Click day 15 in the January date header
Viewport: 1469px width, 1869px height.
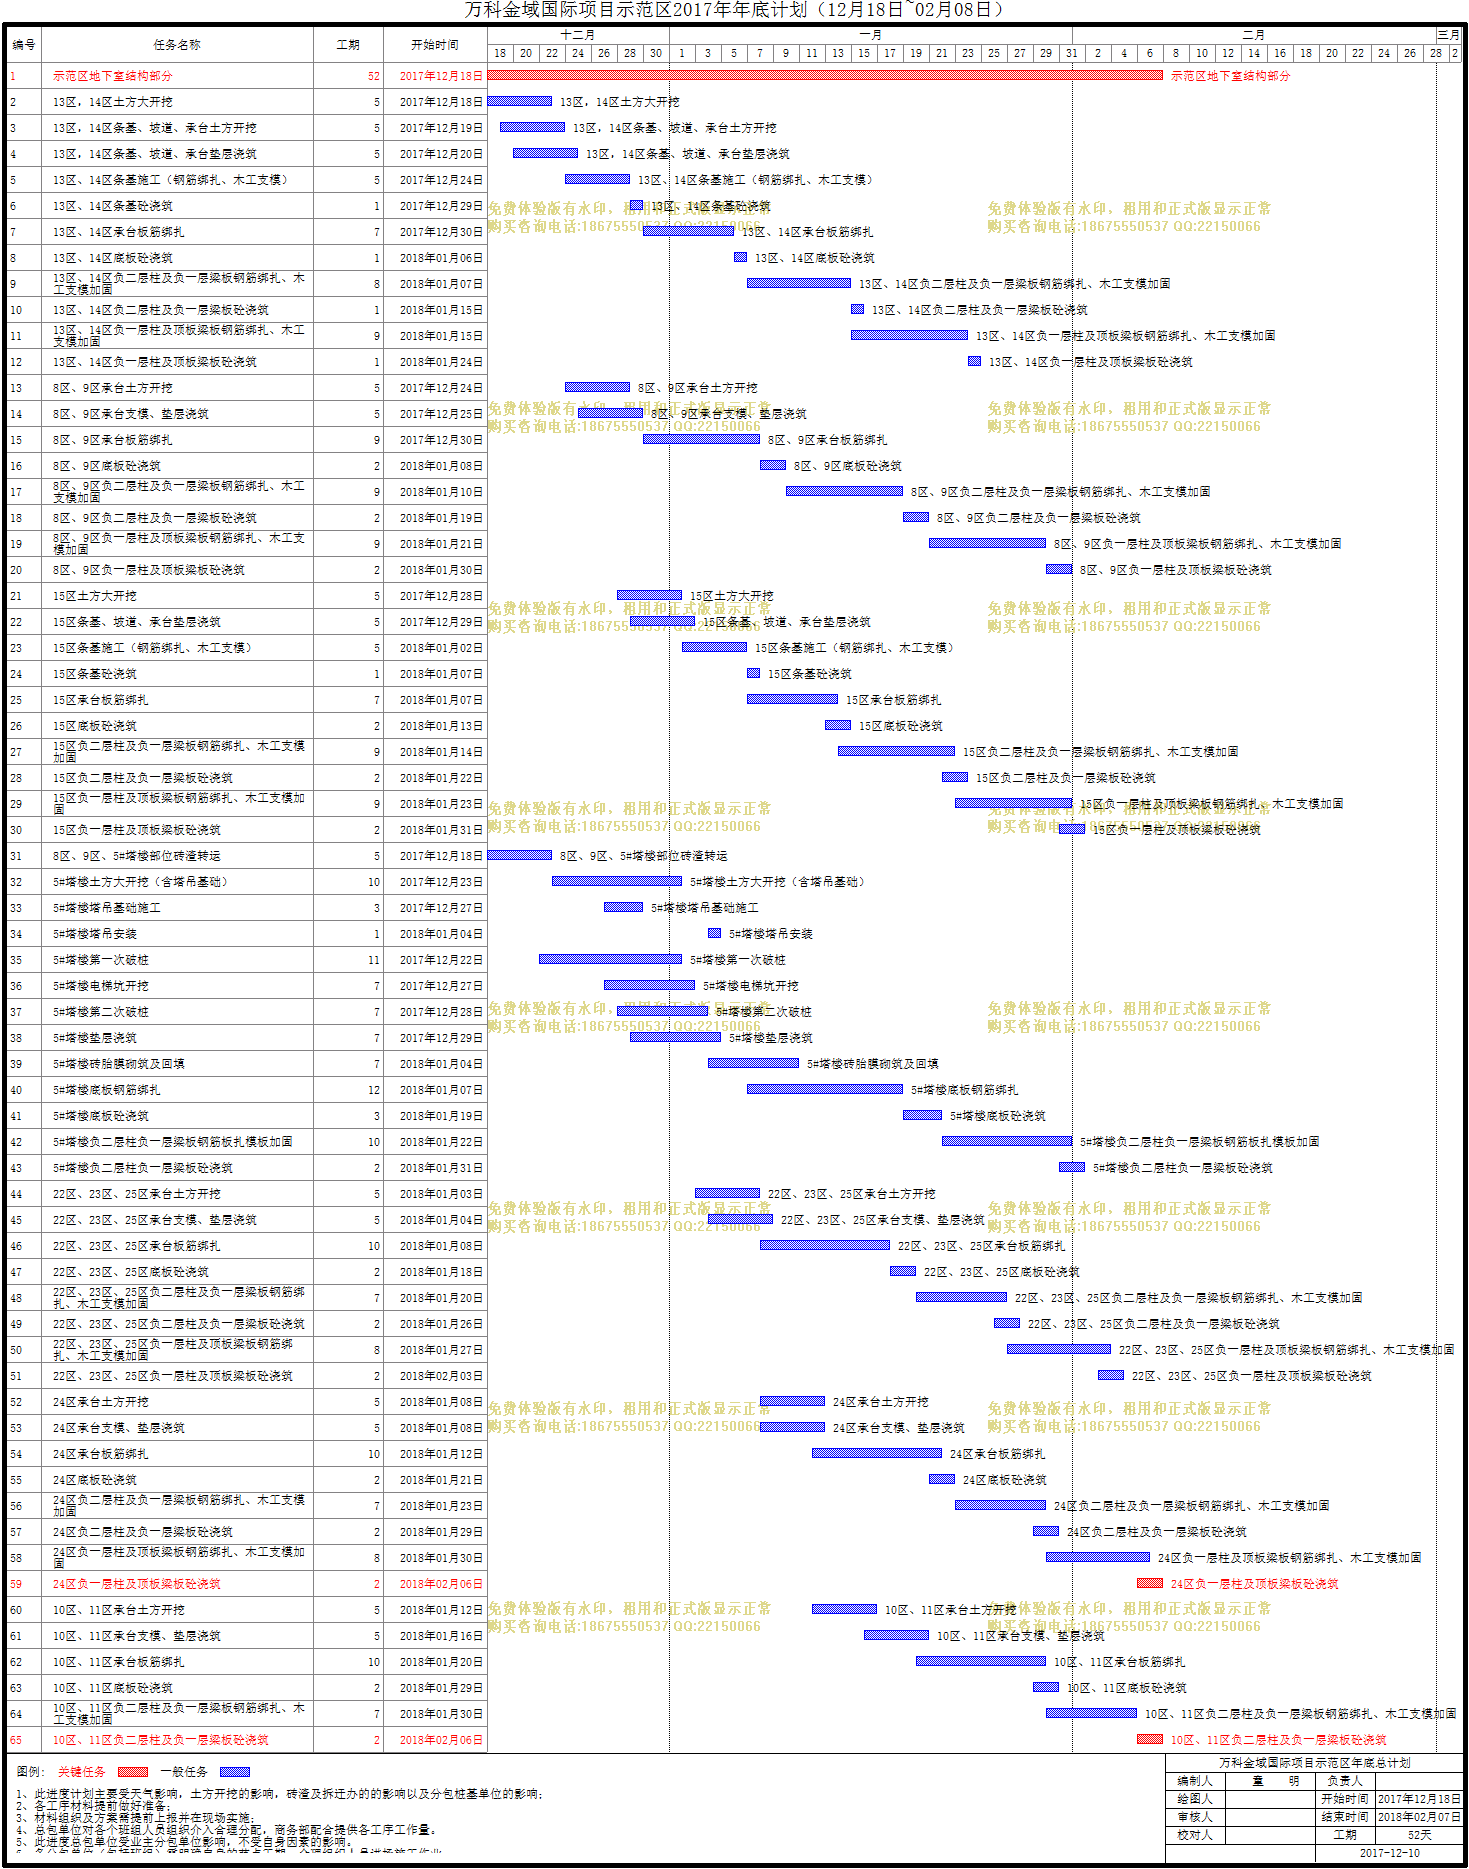pyautogui.click(x=864, y=53)
